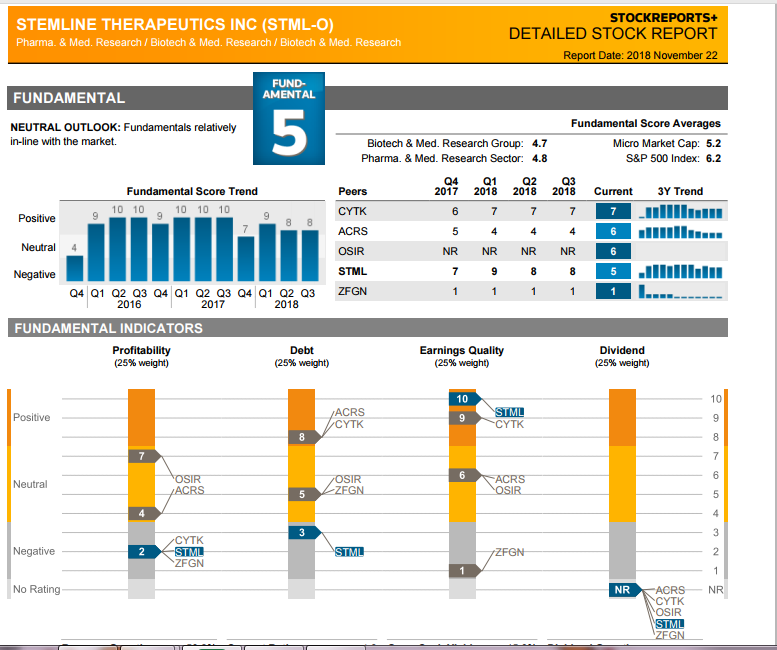
Task: Click the blue Profitability marker showing 2
Action: pyautogui.click(x=145, y=551)
